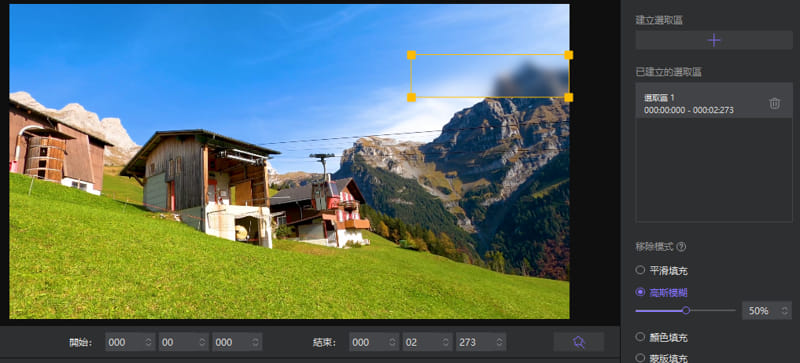800x363 pixels.
Task: Open the 移除模式 help question mark
Action: pyautogui.click(x=681, y=247)
